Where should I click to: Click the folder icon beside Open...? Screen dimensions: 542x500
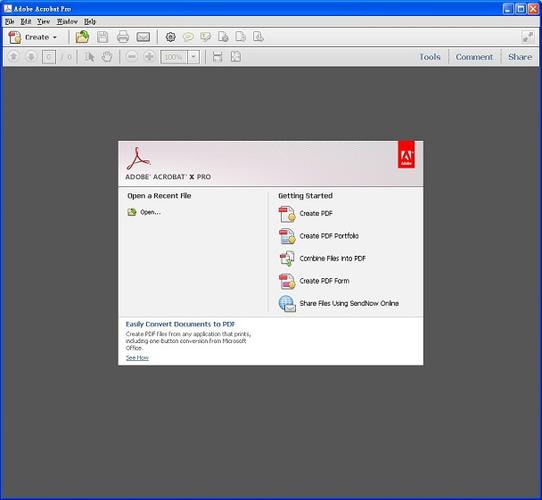click(132, 212)
